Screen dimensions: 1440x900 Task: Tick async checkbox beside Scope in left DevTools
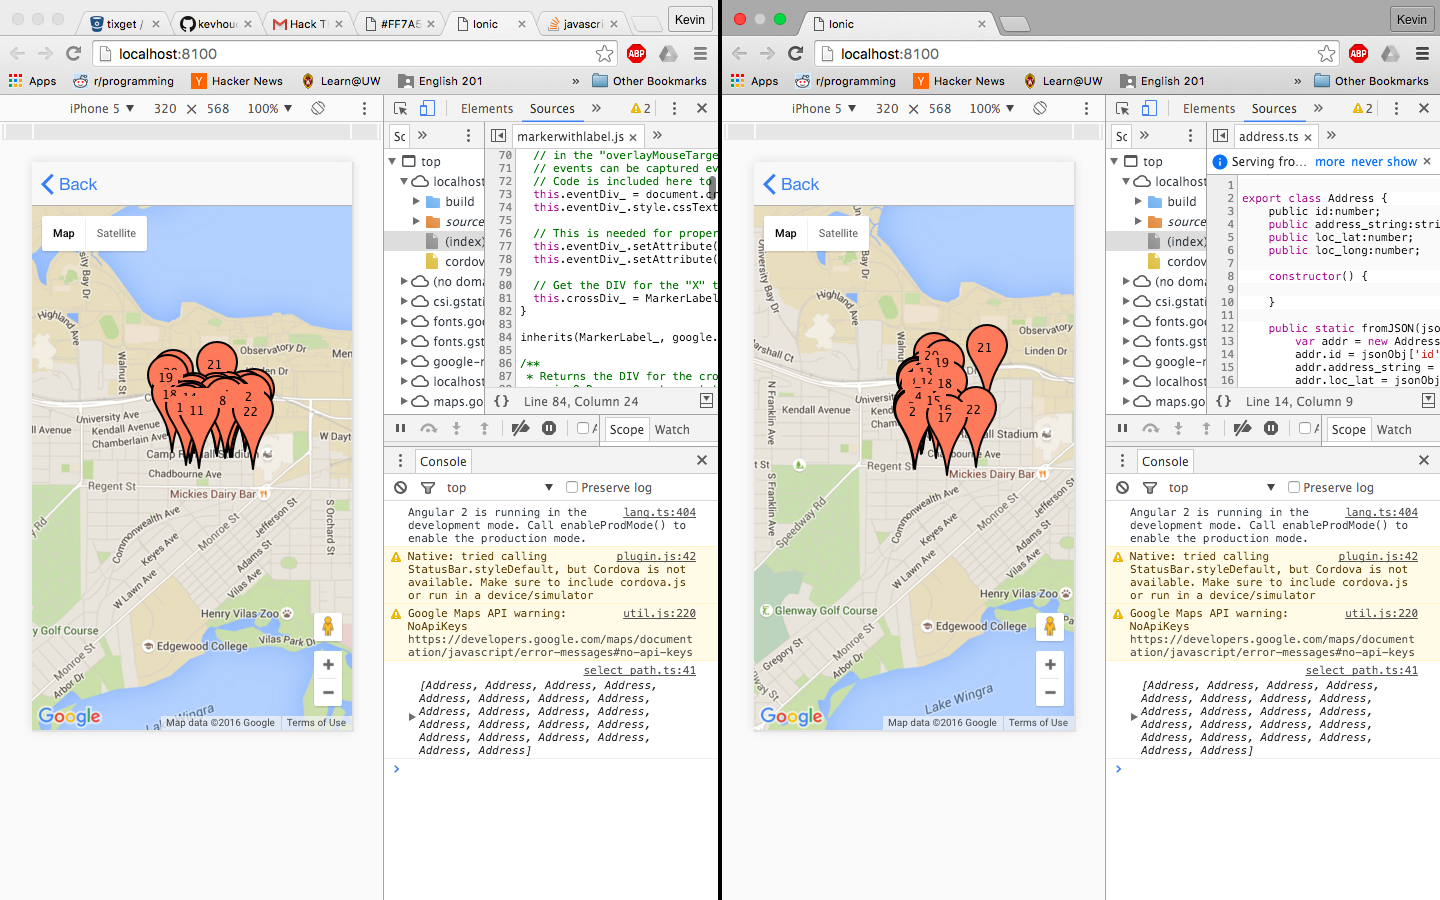(x=583, y=428)
